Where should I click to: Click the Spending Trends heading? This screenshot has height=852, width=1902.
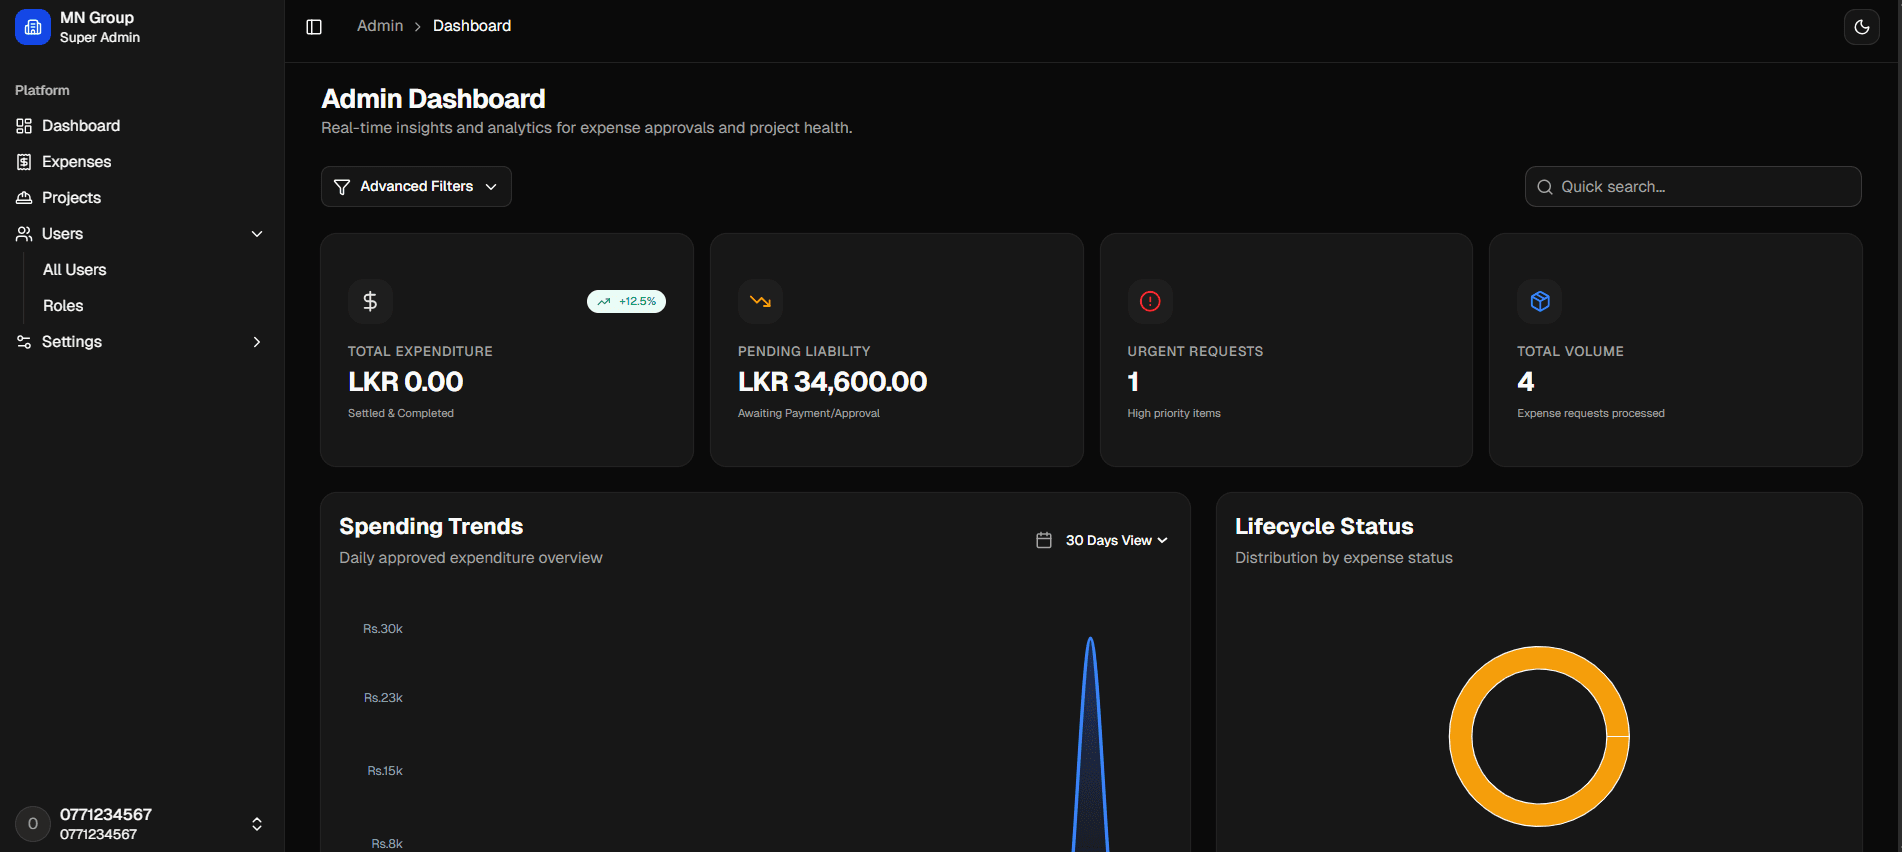431,527
